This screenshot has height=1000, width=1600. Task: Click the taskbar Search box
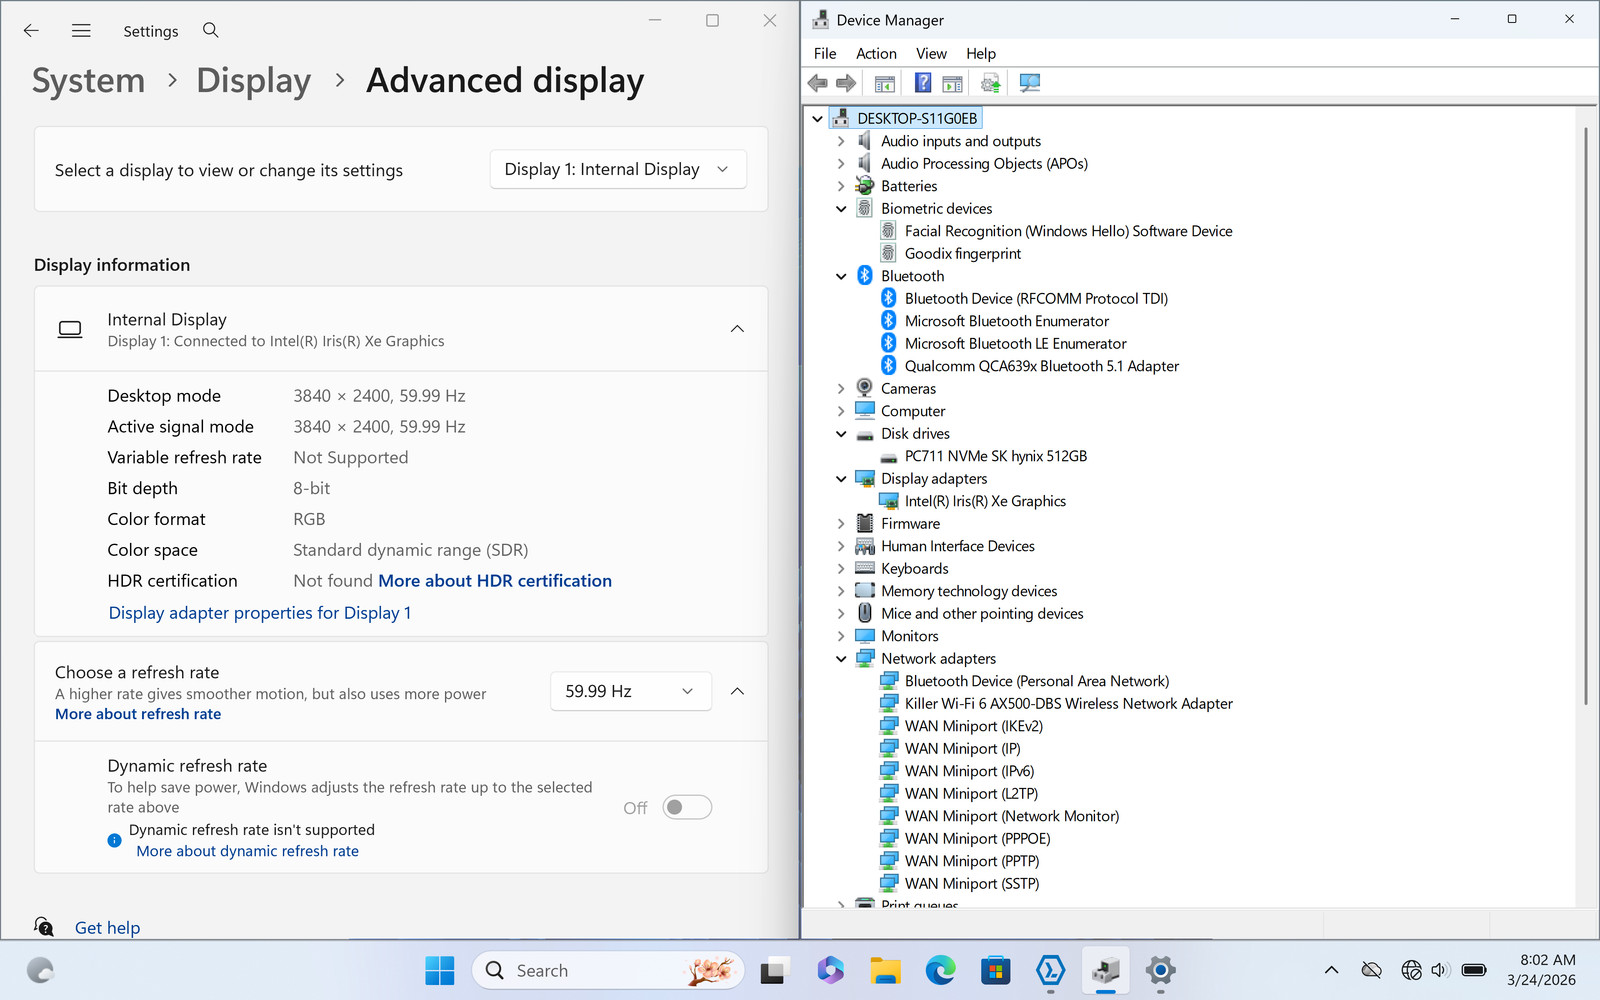tap(608, 970)
